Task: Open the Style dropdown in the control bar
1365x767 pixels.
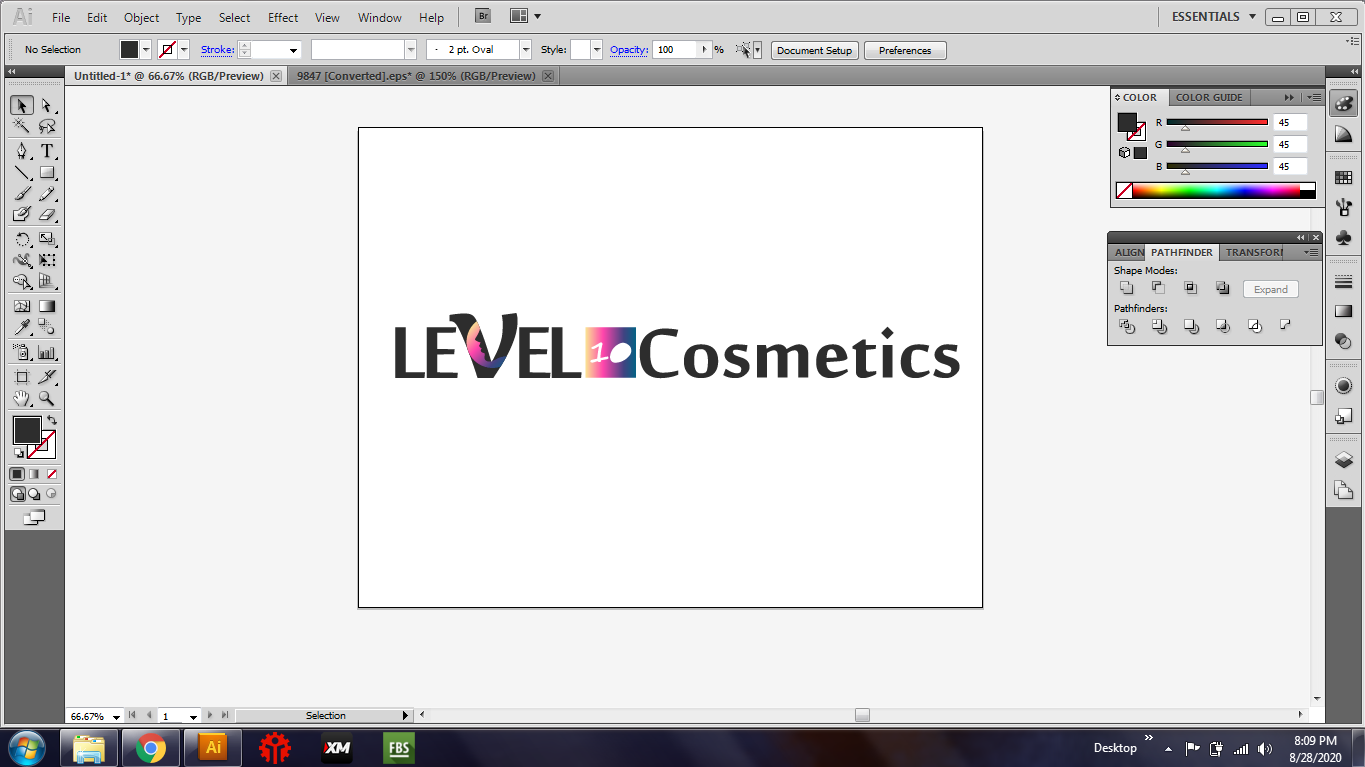Action: click(596, 49)
